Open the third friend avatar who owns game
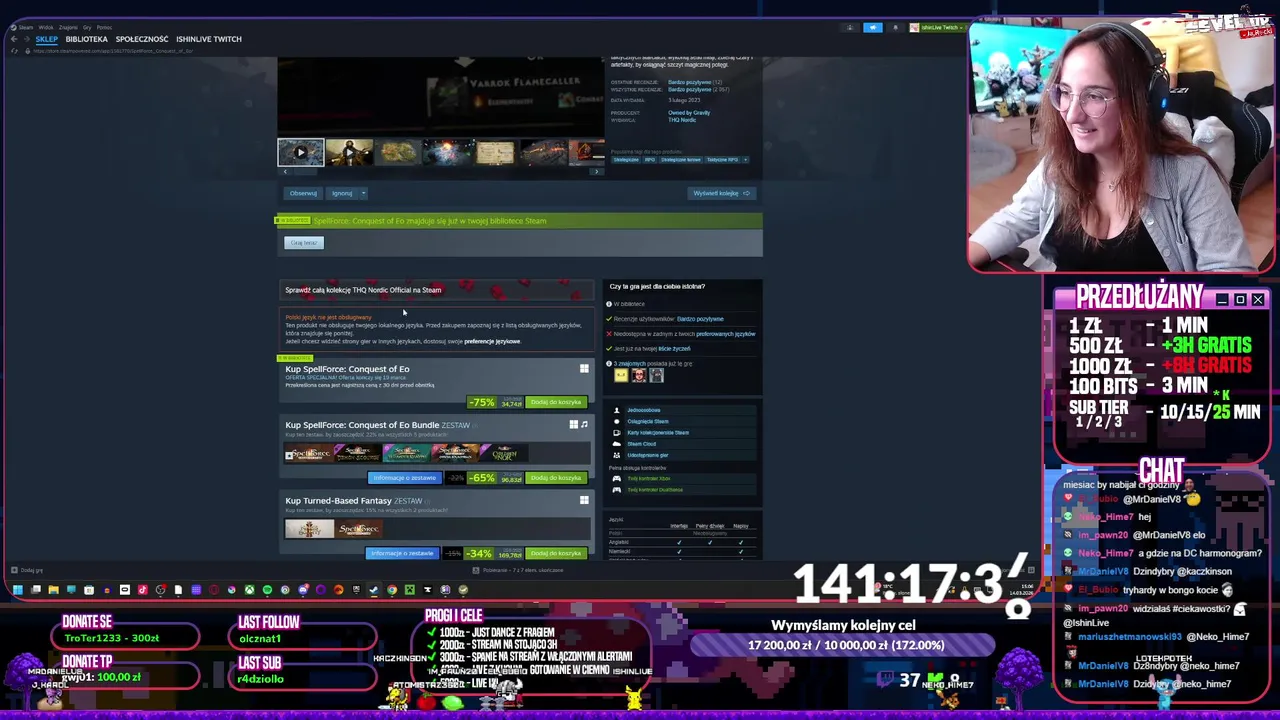Image resolution: width=1280 pixels, height=720 pixels. tap(656, 375)
